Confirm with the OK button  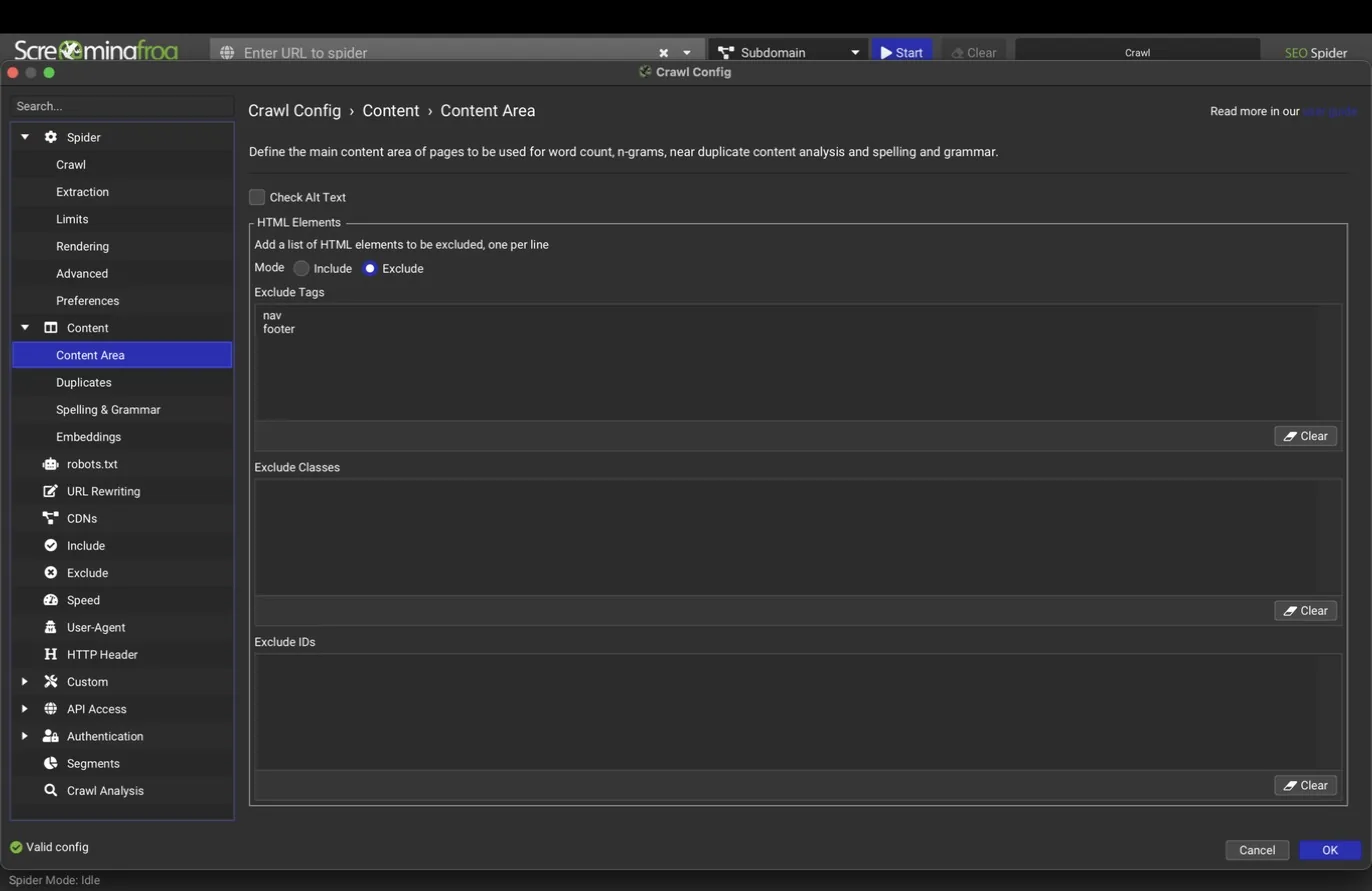tap(1330, 850)
